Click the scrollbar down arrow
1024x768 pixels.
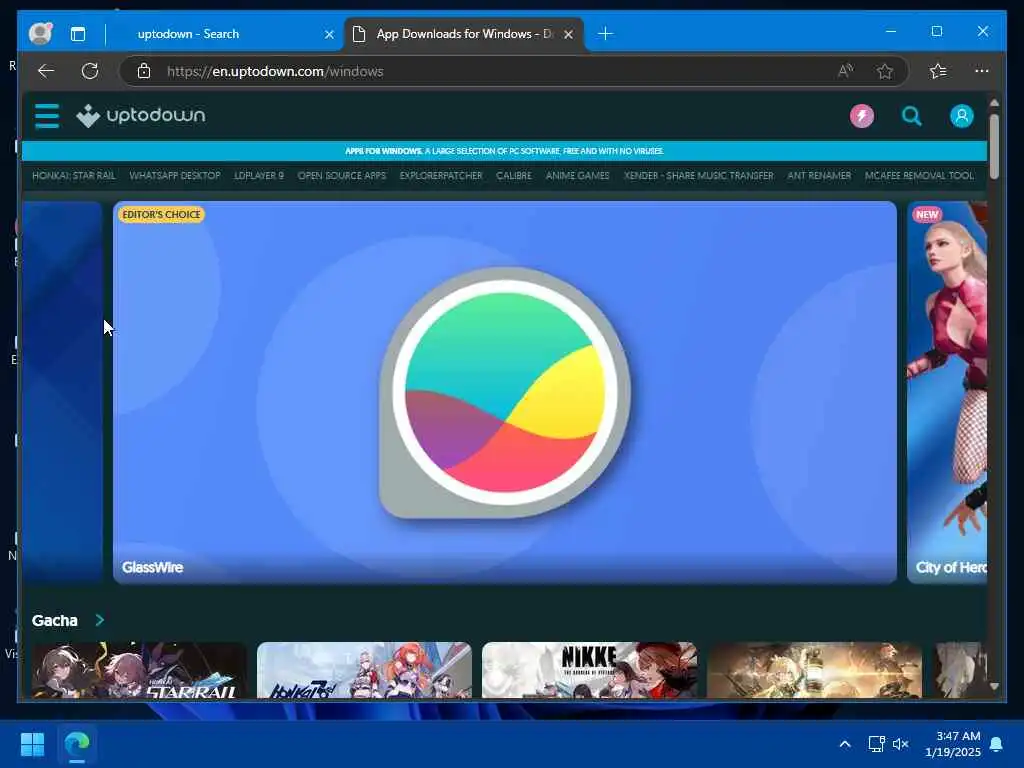994,686
